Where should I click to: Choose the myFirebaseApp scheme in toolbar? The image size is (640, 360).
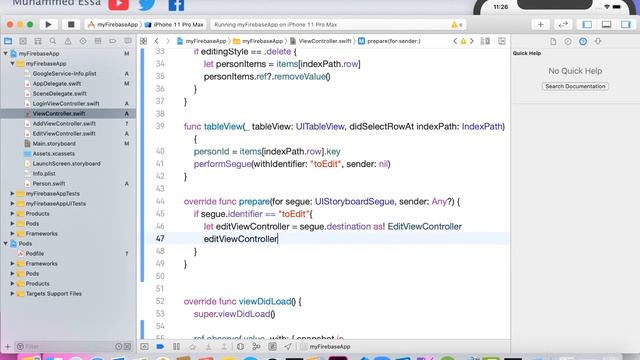pos(113,24)
